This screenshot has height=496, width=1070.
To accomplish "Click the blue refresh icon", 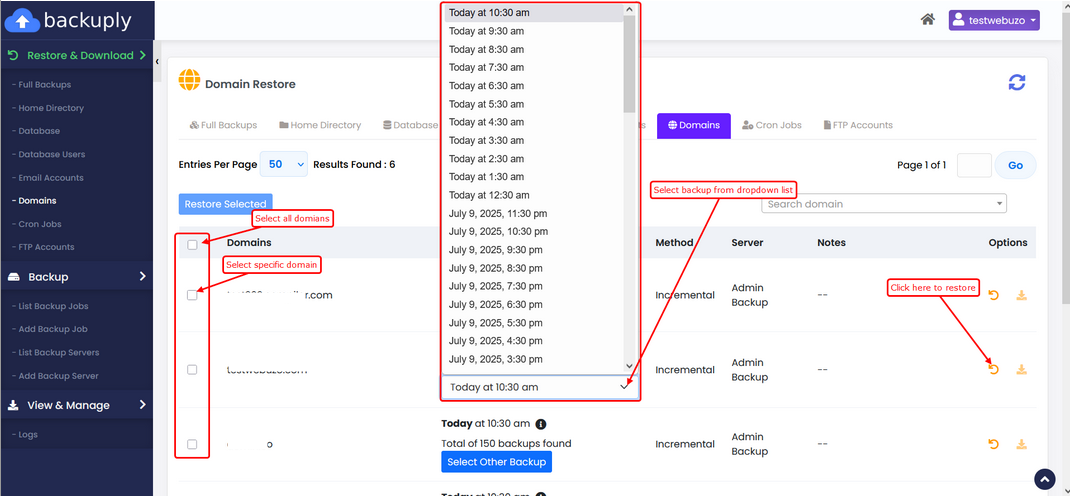I will (1016, 83).
